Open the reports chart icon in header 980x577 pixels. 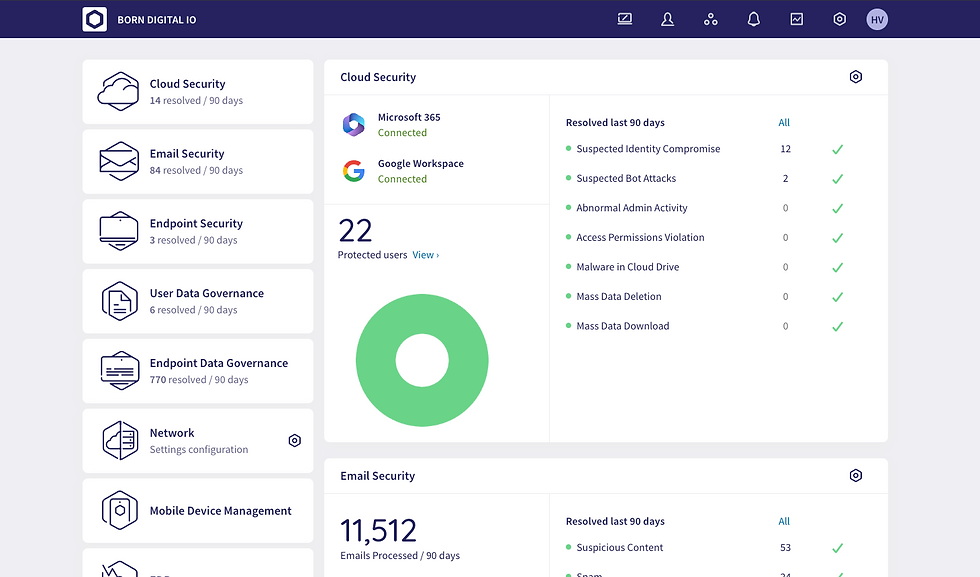coord(797,19)
